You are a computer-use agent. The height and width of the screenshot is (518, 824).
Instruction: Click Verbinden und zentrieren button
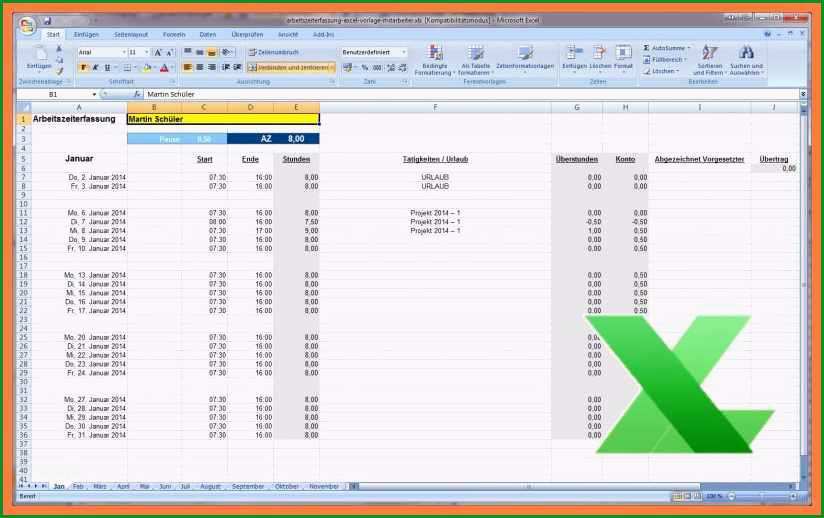coord(291,68)
